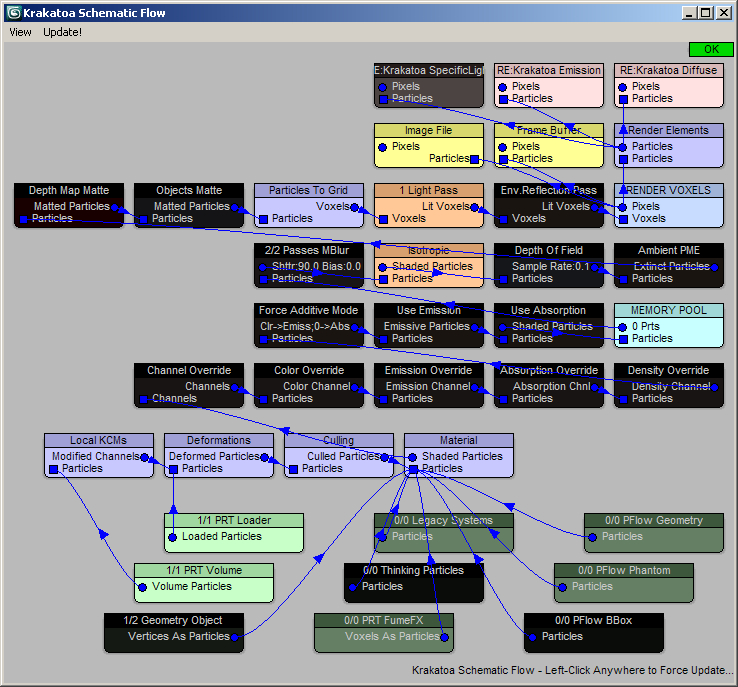Viewport: 738px width, 687px height.
Task: Click Particles socket in PFlow Phantom node
Action: click(x=562, y=587)
